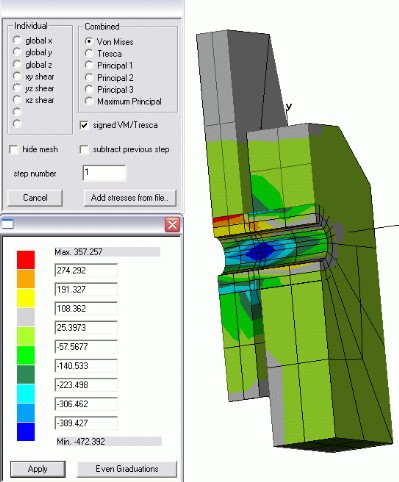The width and height of the screenshot is (399, 482).
Task: Click the Cancel button
Action: [35, 198]
